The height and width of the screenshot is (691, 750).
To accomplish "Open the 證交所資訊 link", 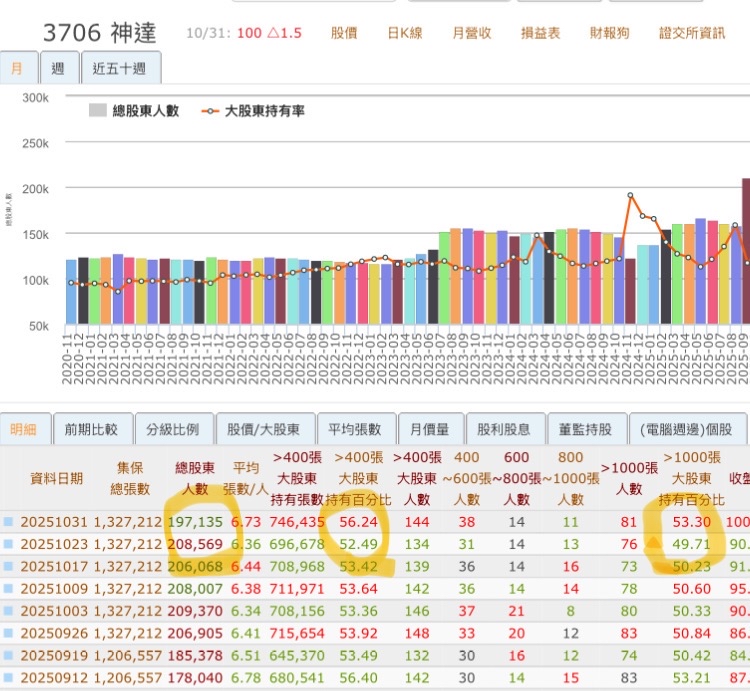I will (698, 33).
